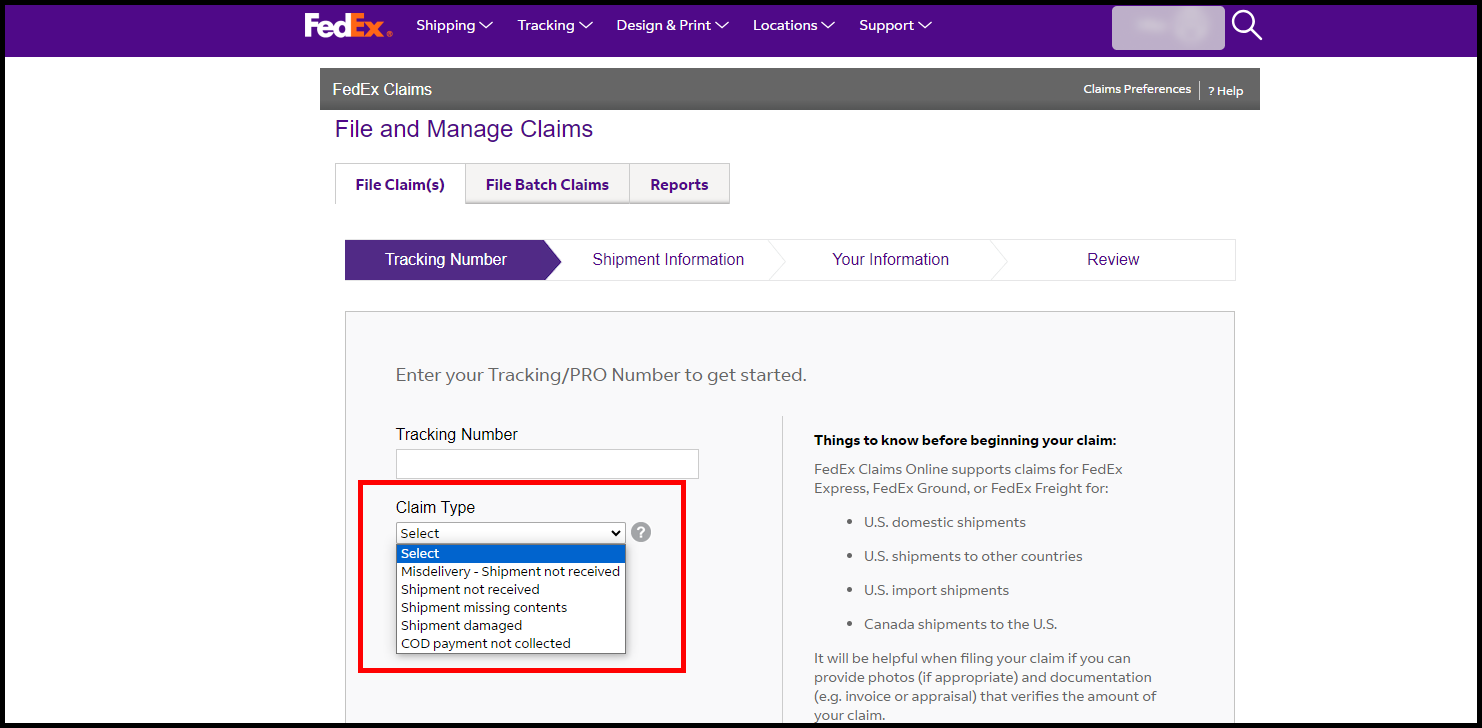
Task: Open Help via the question mark in header
Action: click(1225, 90)
